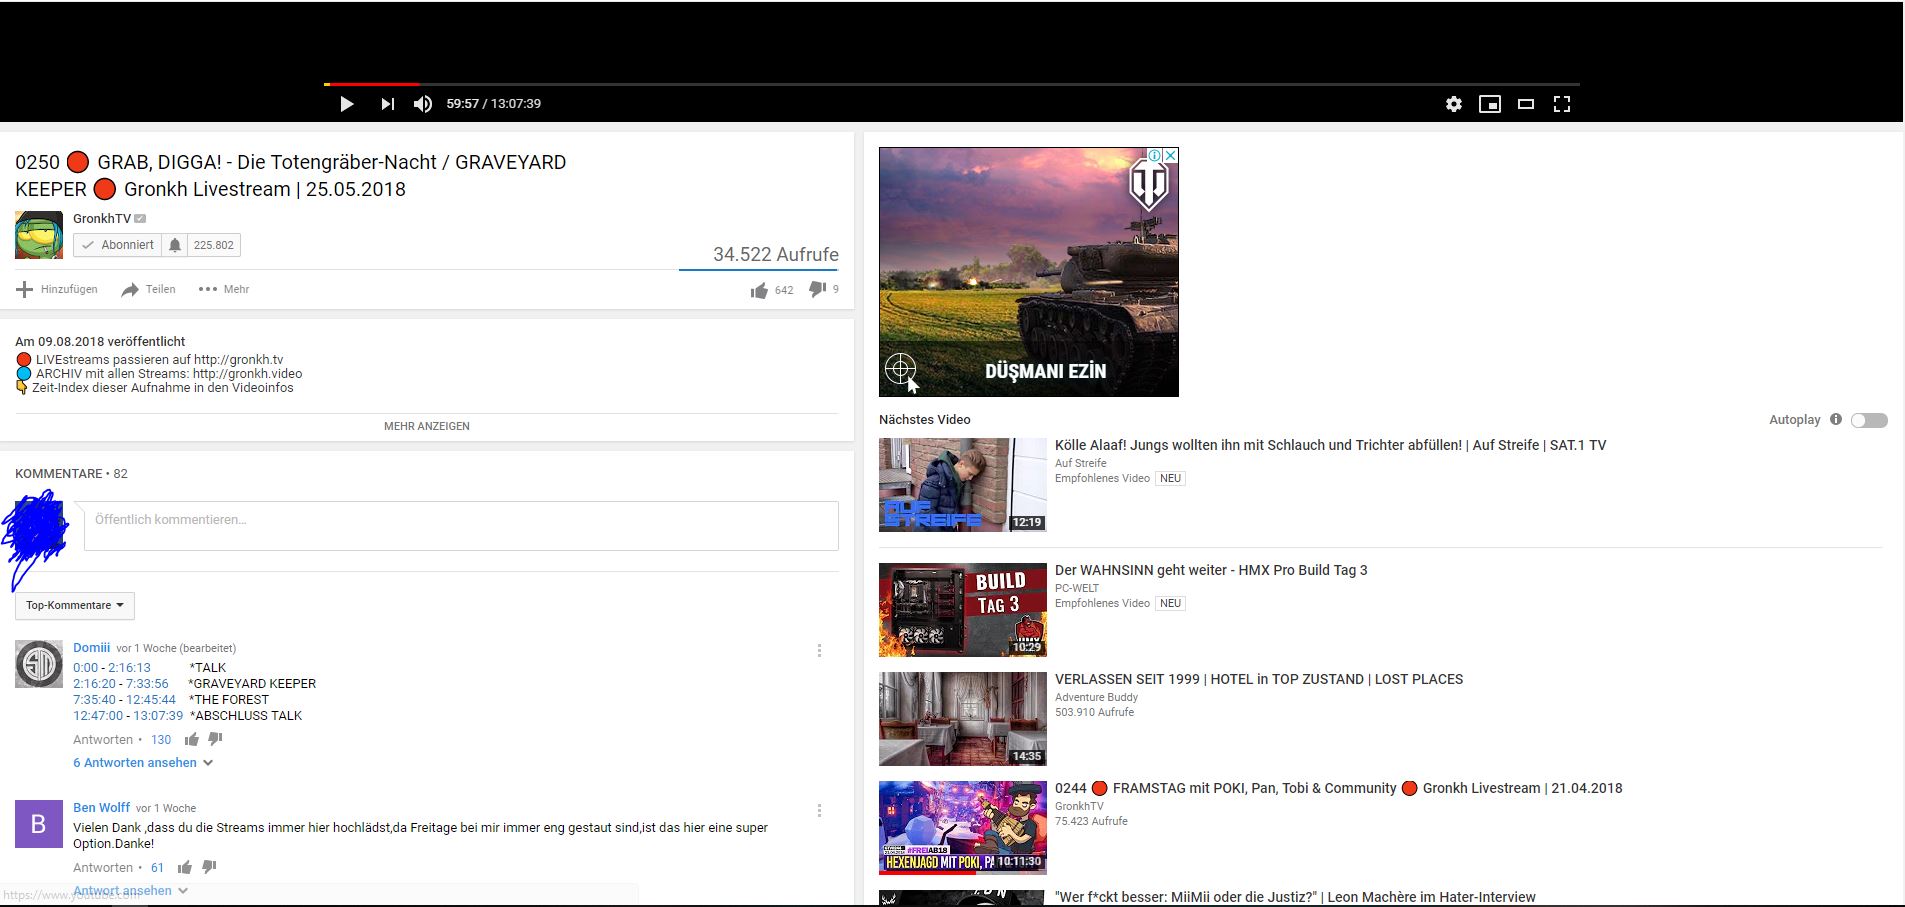Open Domiii's profile avatar
This screenshot has height=907, width=1905.
pyautogui.click(x=39, y=664)
